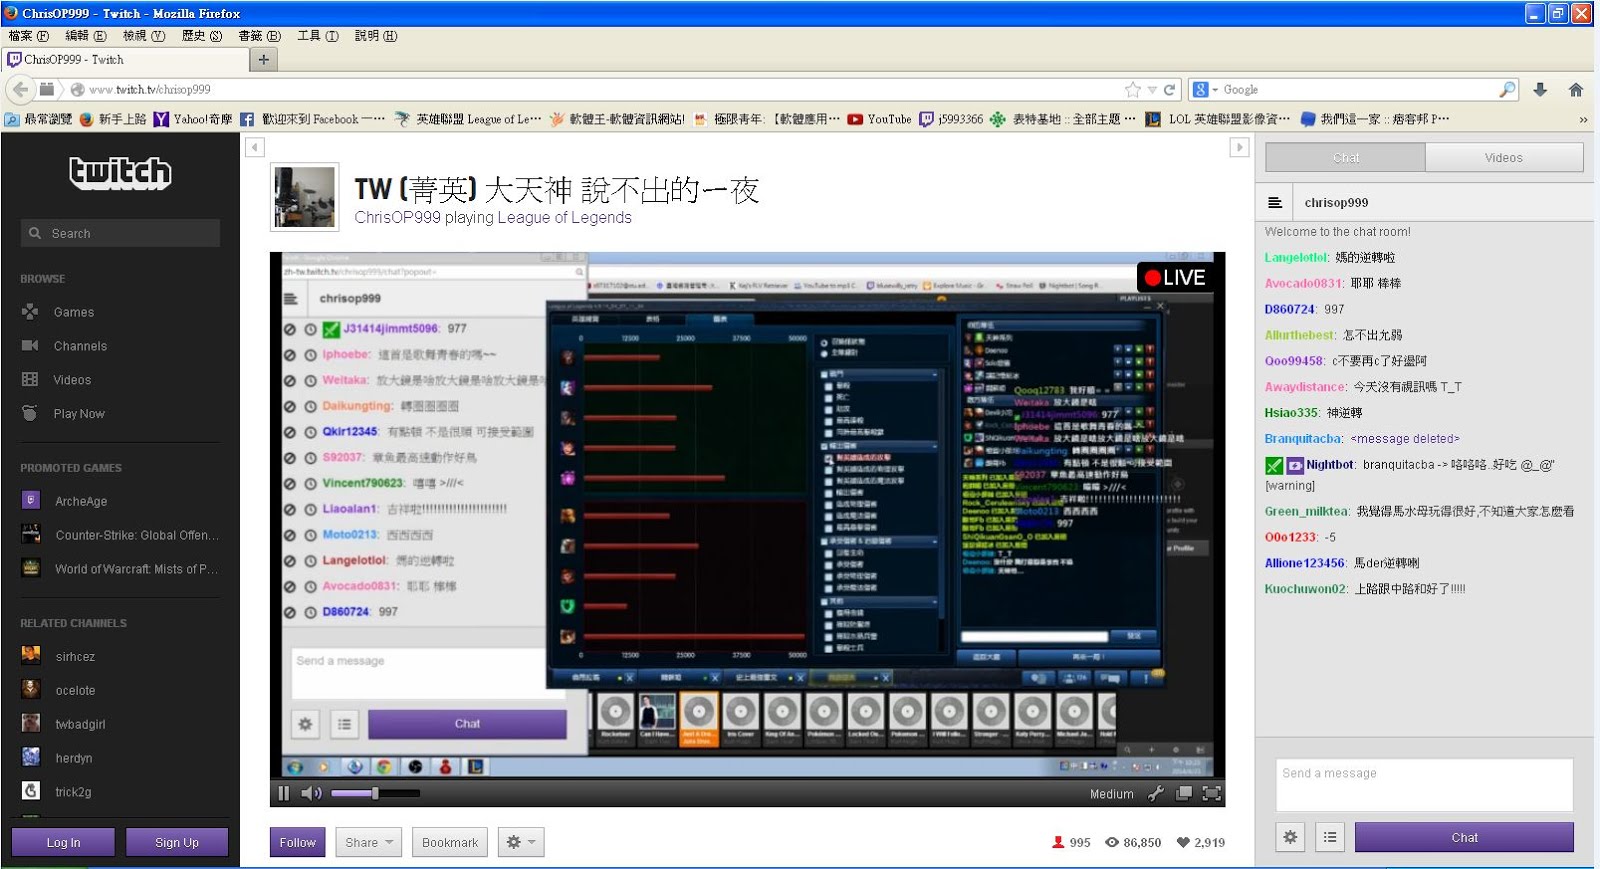The image size is (1600, 869).
Task: Open Facebook bookmark in toolbar
Action: click(312, 119)
